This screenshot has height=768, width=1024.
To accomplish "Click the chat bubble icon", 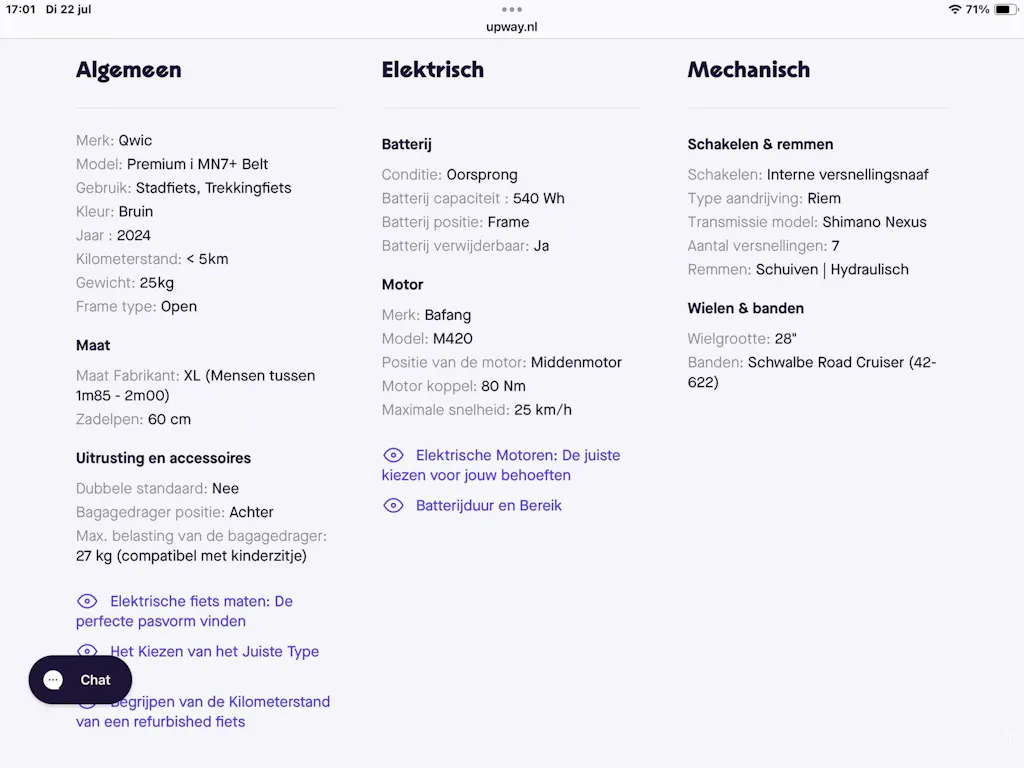I will coord(53,680).
